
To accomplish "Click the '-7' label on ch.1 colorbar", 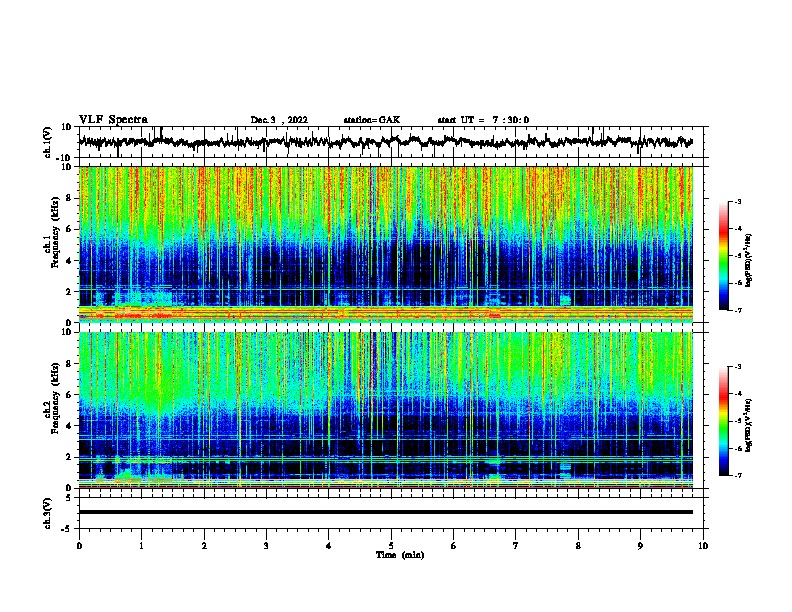I will 738,310.
